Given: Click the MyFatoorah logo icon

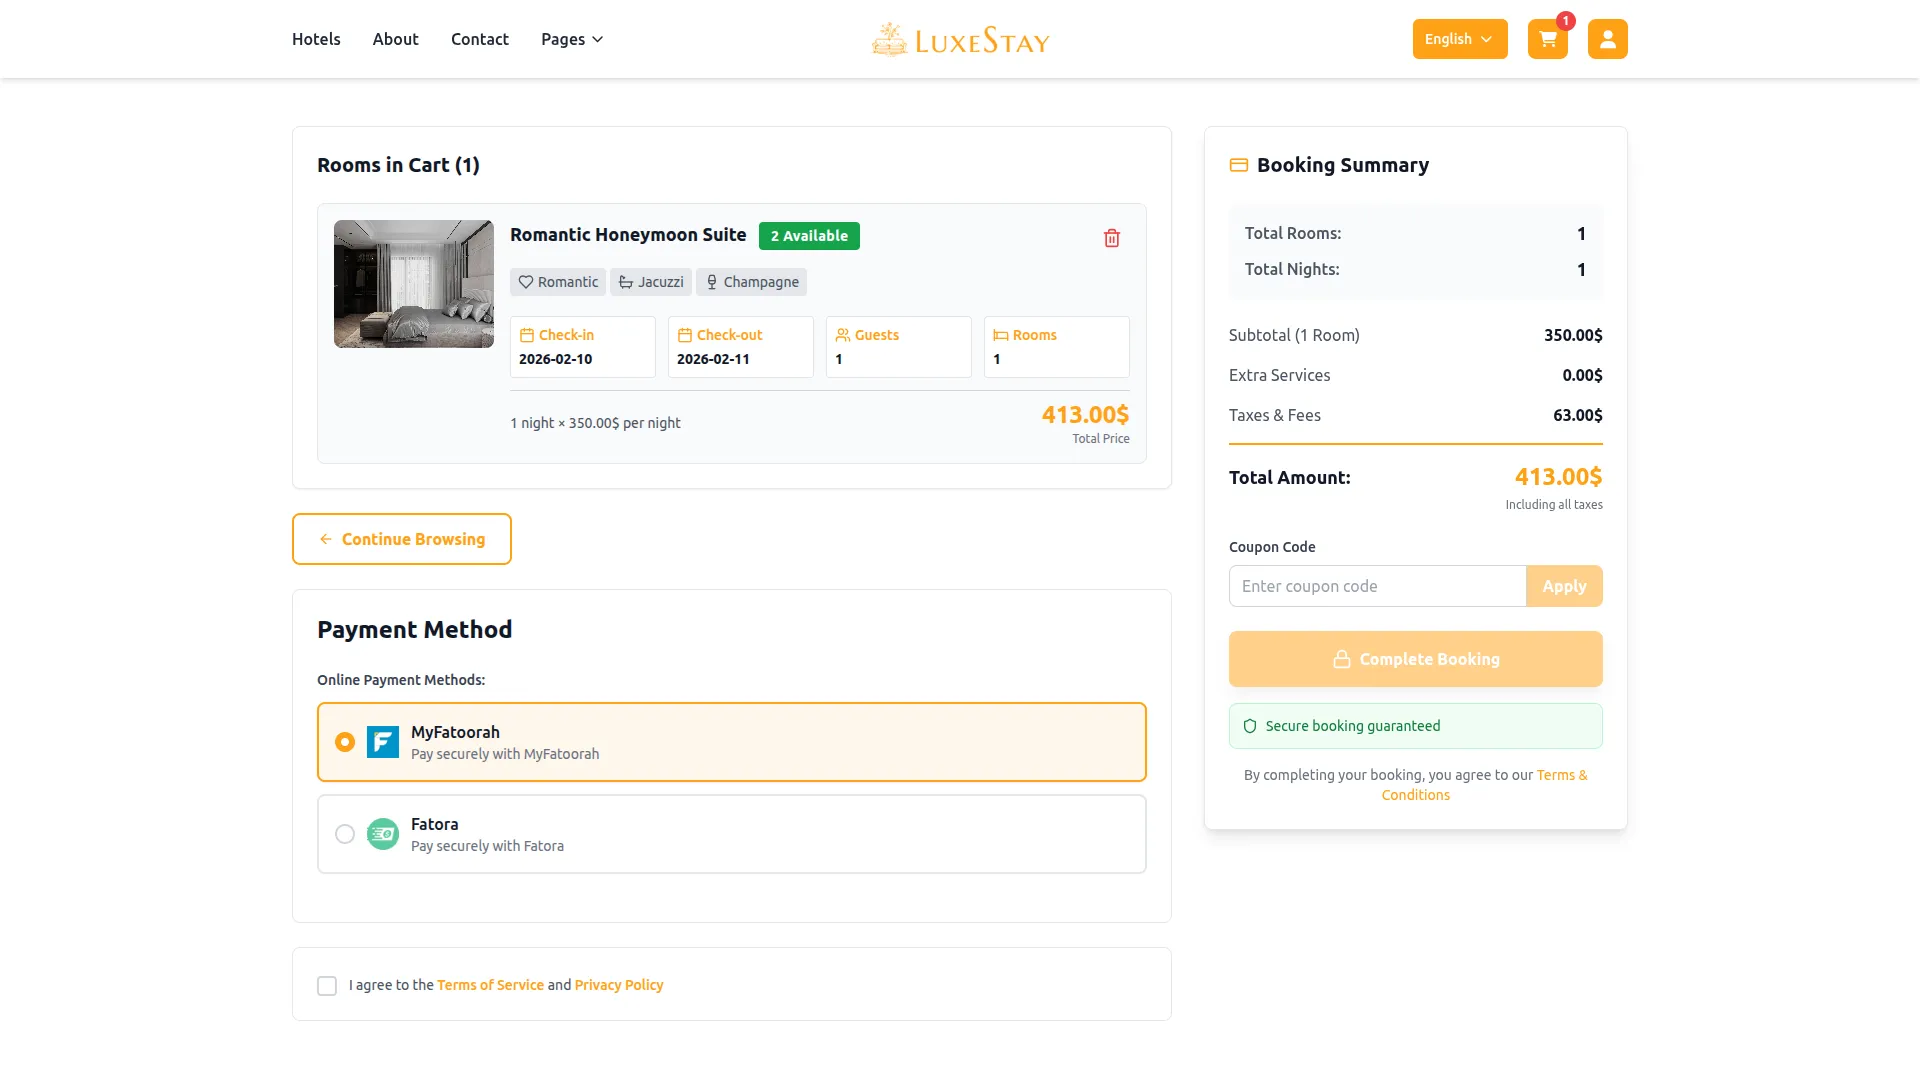Looking at the screenshot, I should [x=383, y=742].
